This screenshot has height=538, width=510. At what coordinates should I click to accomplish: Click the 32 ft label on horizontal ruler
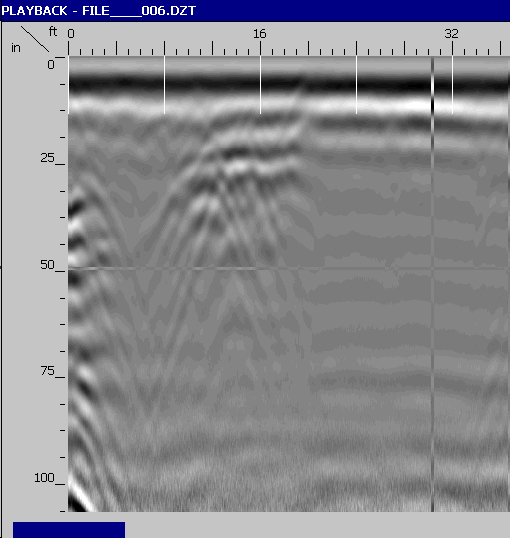[451, 34]
